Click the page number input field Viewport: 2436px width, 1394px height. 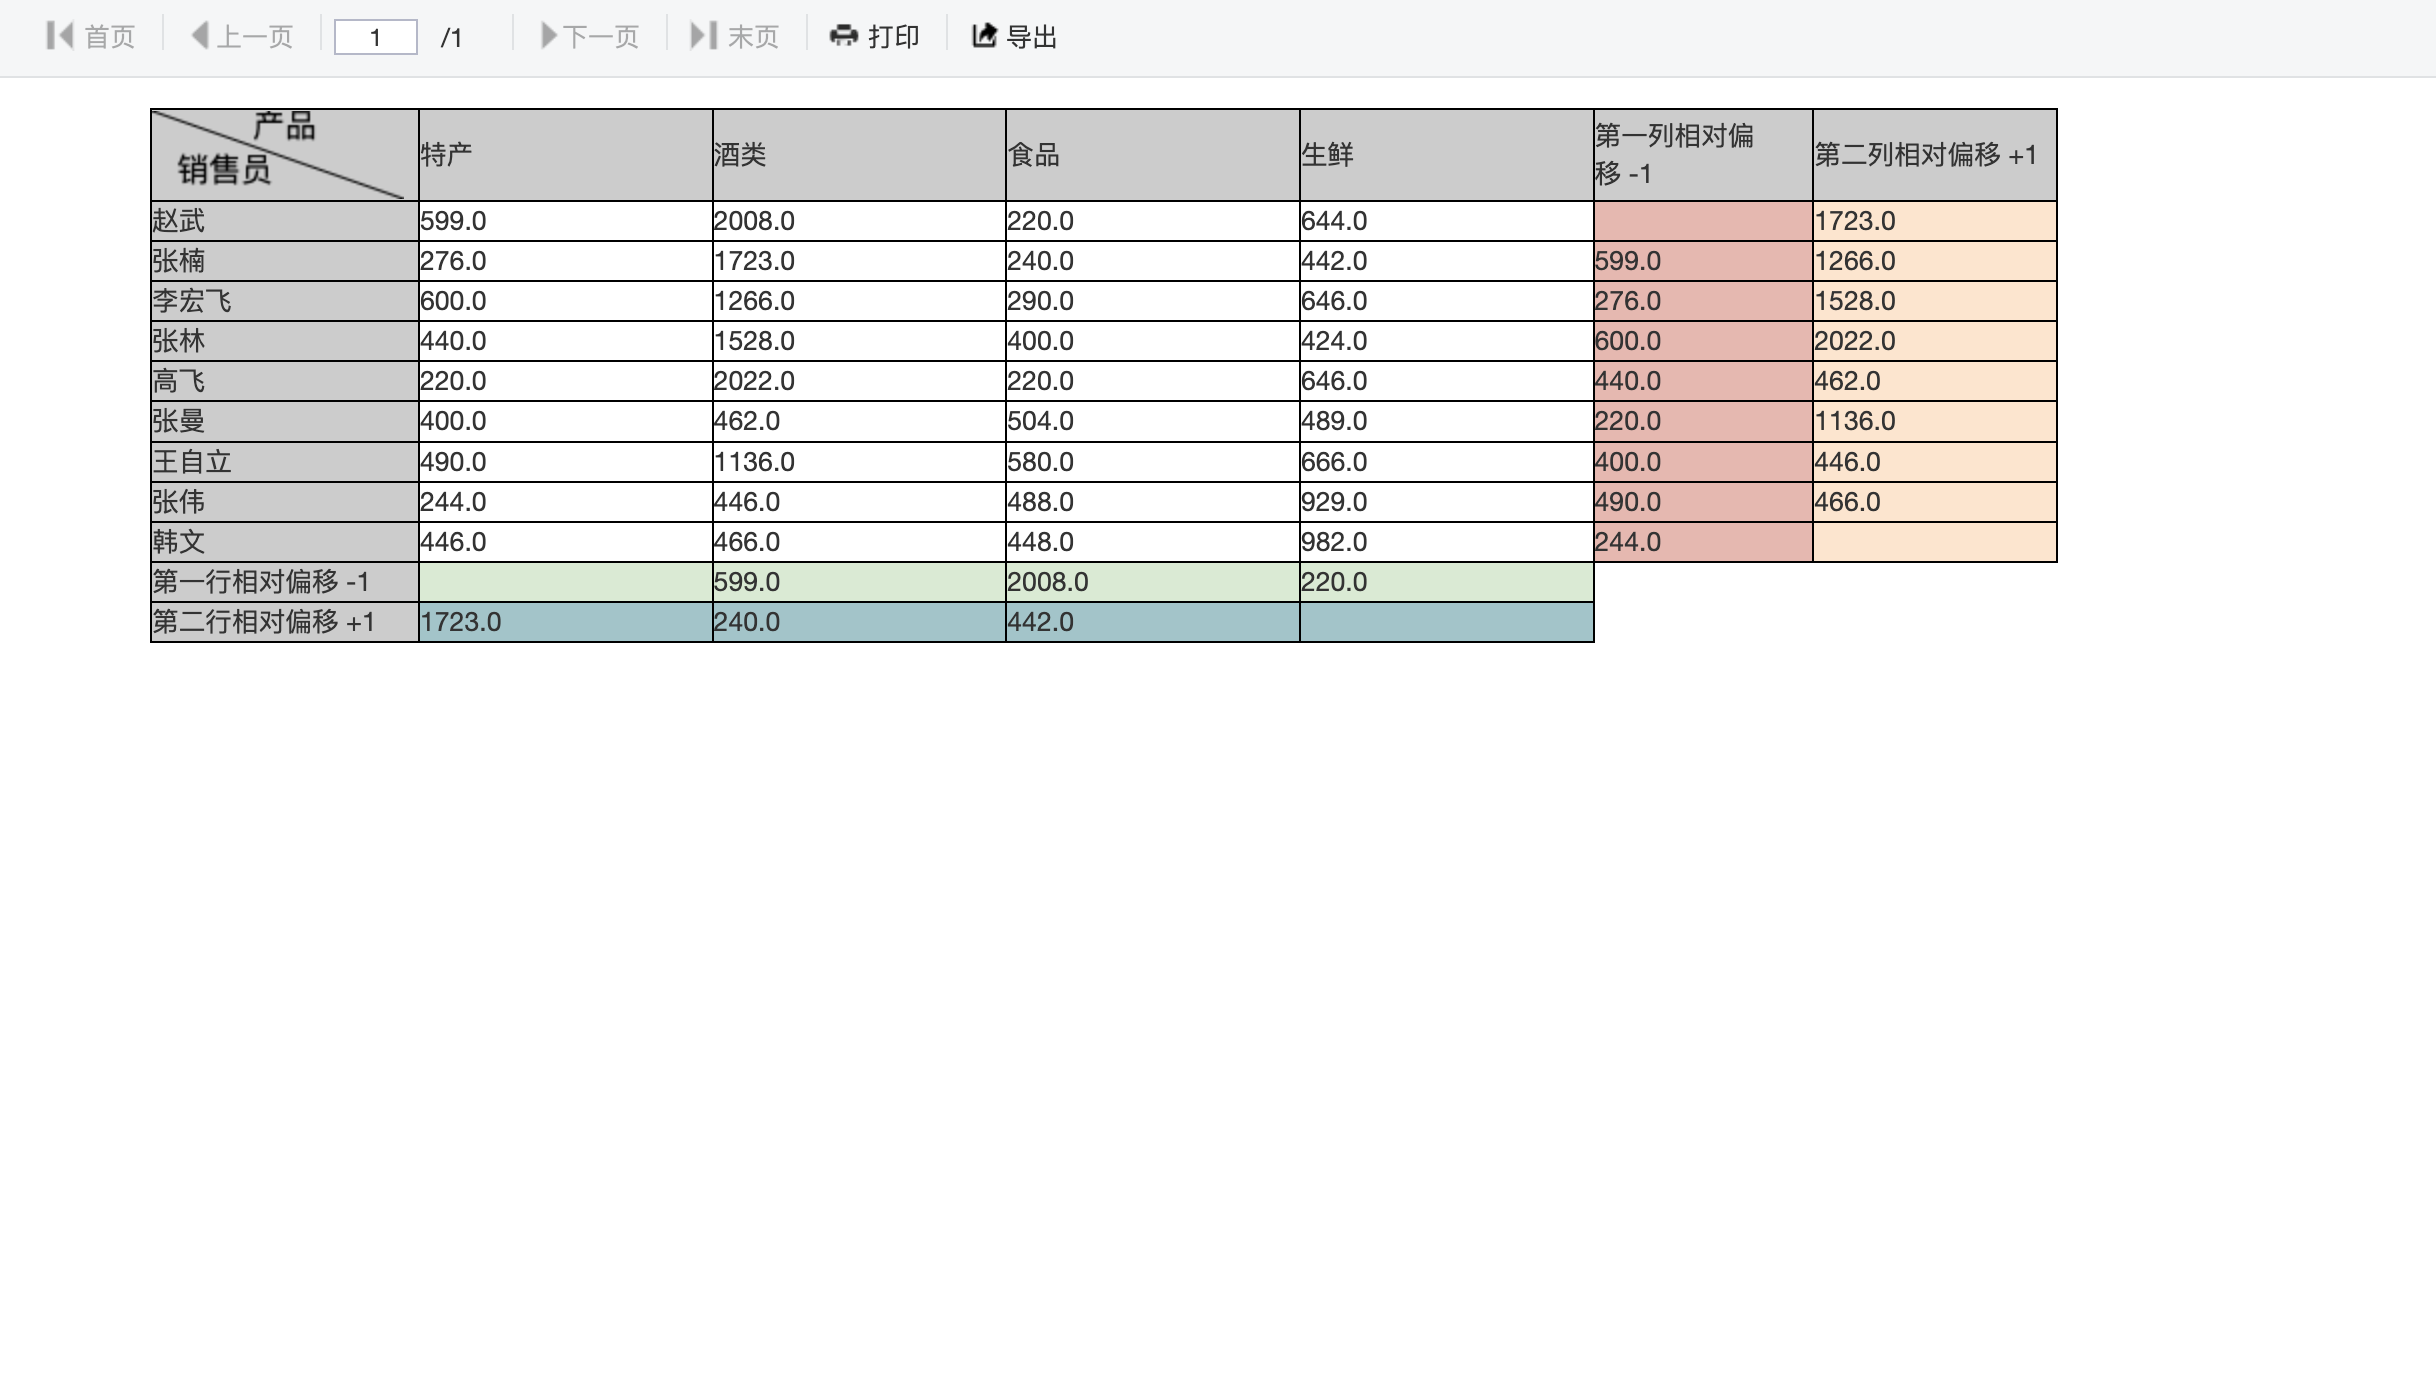(375, 37)
